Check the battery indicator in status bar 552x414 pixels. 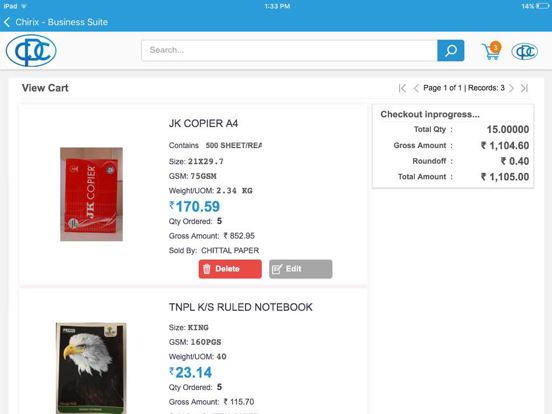click(x=542, y=6)
